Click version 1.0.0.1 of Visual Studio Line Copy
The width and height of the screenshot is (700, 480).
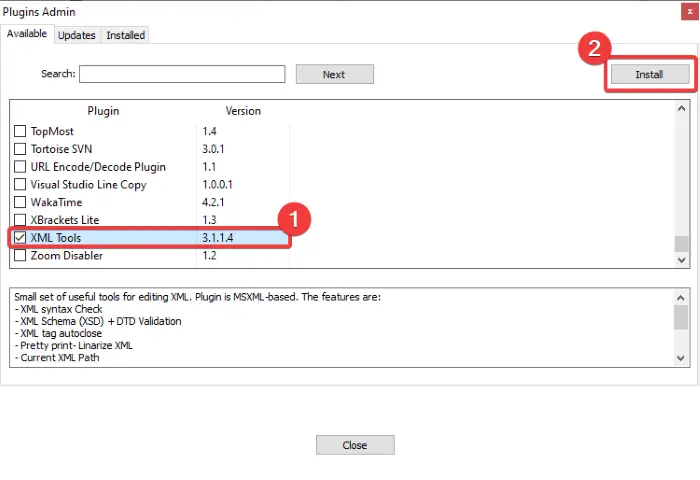tap(217, 184)
